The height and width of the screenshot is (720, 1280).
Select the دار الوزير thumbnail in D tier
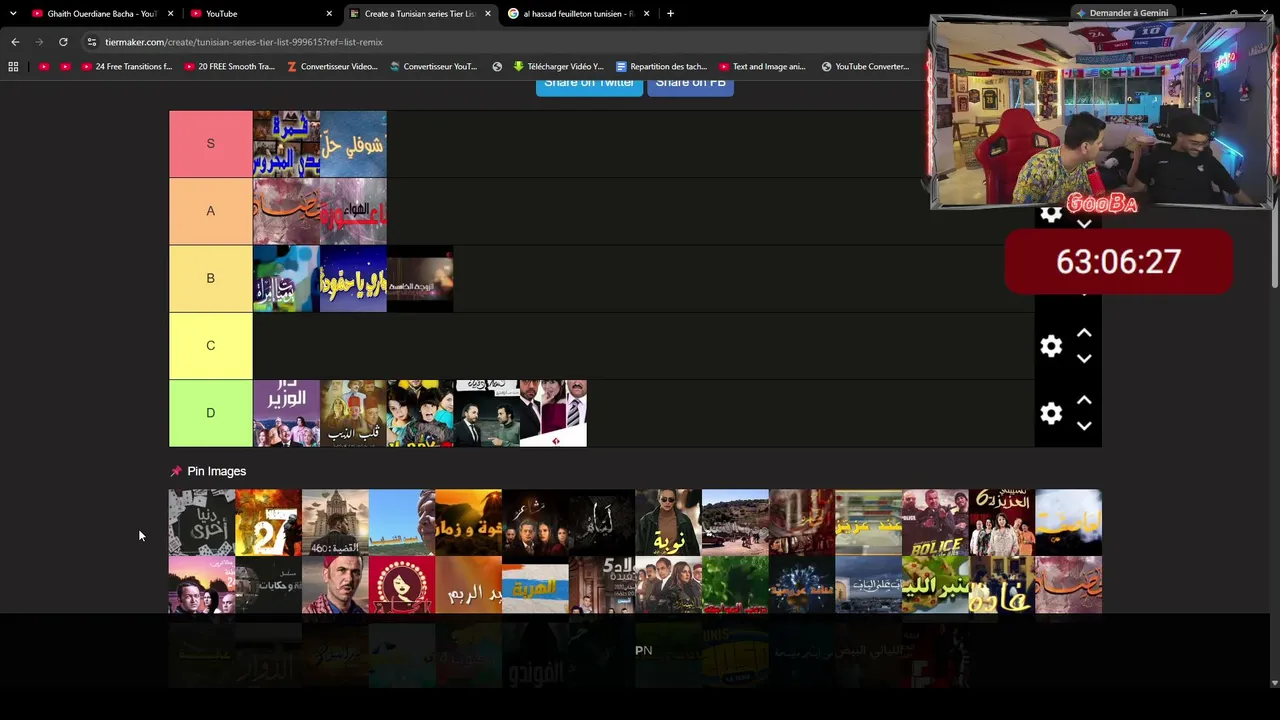[286, 413]
